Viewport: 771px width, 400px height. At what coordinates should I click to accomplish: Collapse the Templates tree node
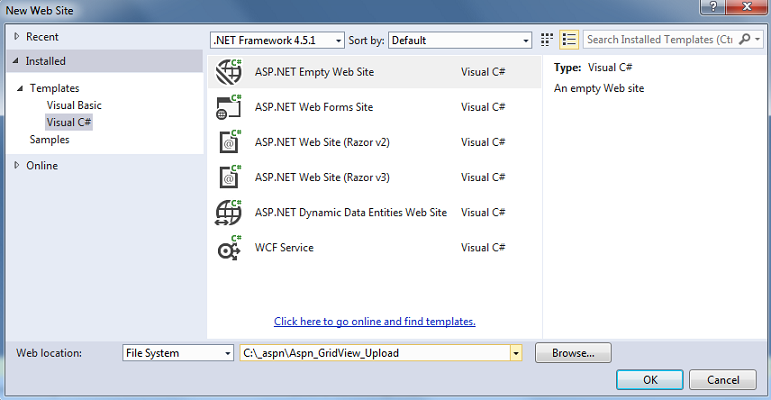[20, 89]
